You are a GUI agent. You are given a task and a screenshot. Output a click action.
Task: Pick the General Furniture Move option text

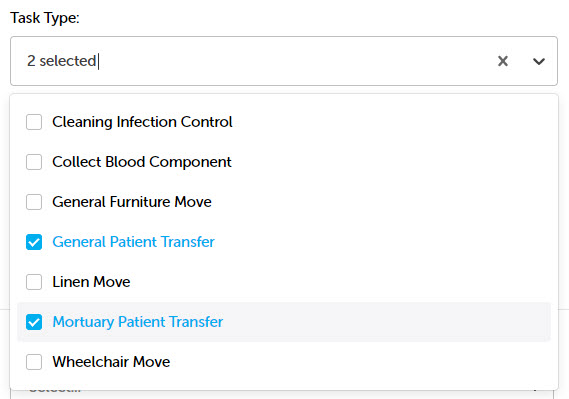132,202
